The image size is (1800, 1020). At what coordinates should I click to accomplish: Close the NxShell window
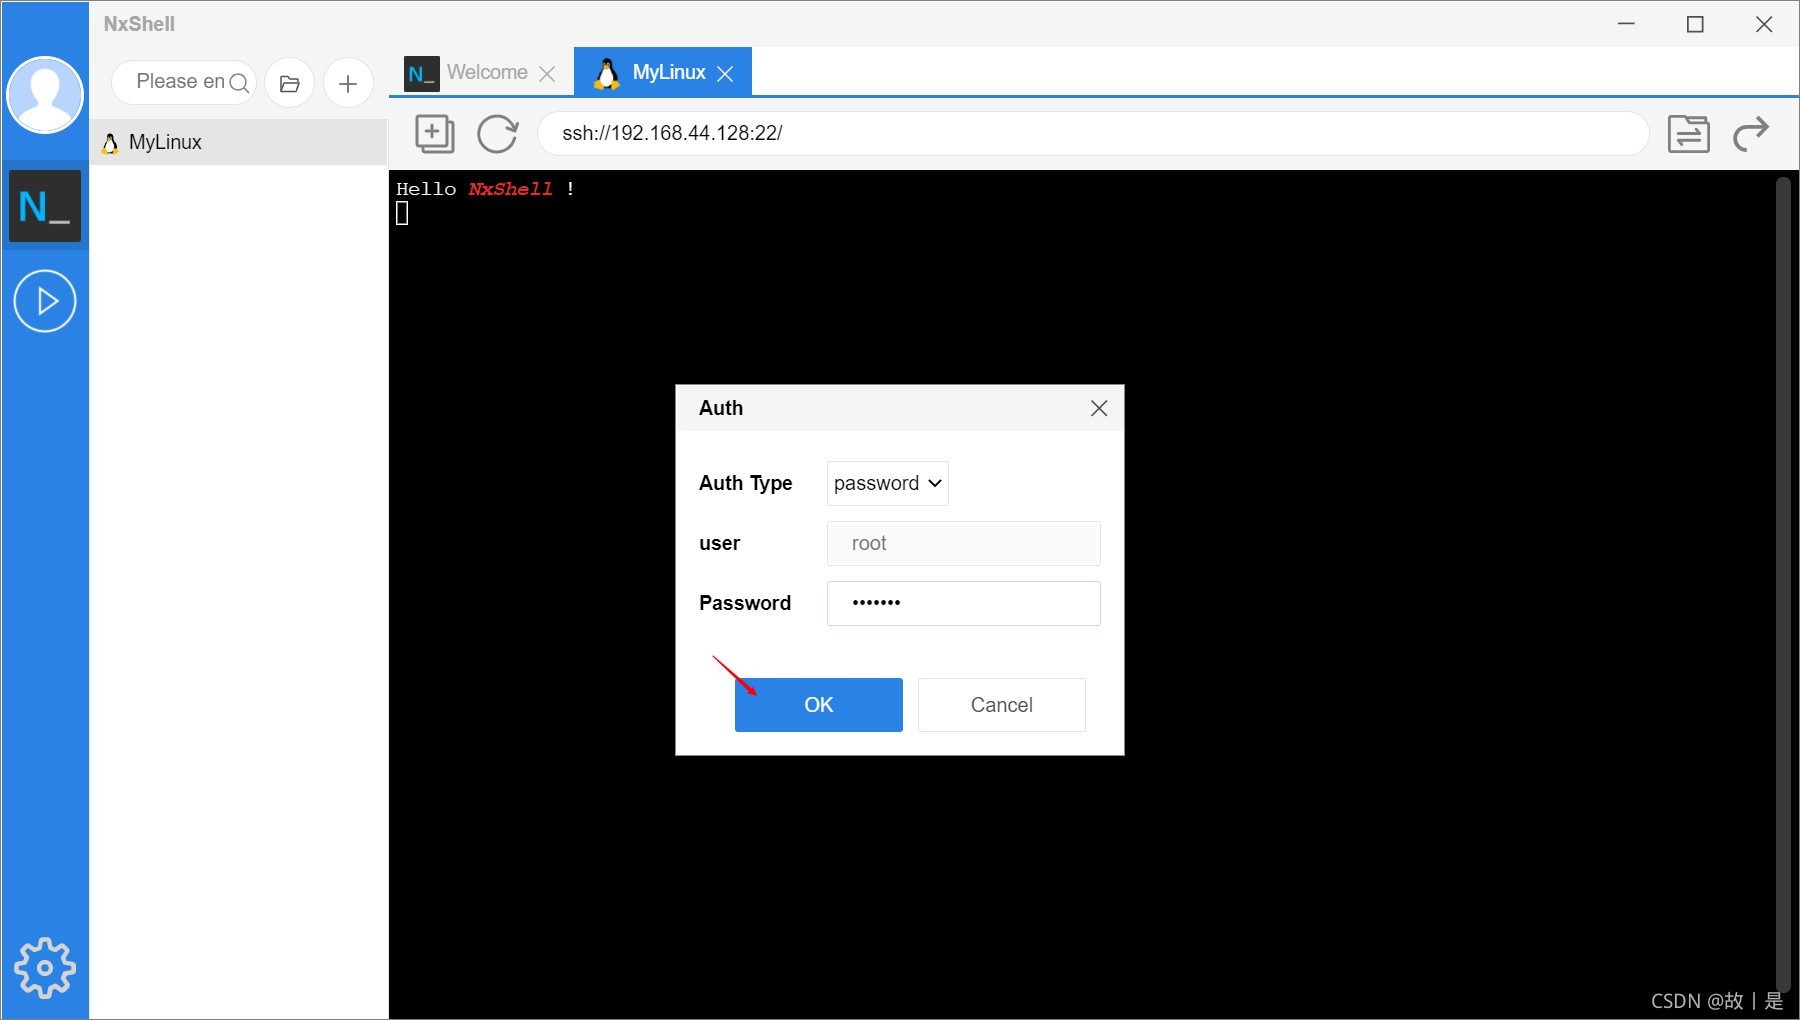tap(1764, 24)
